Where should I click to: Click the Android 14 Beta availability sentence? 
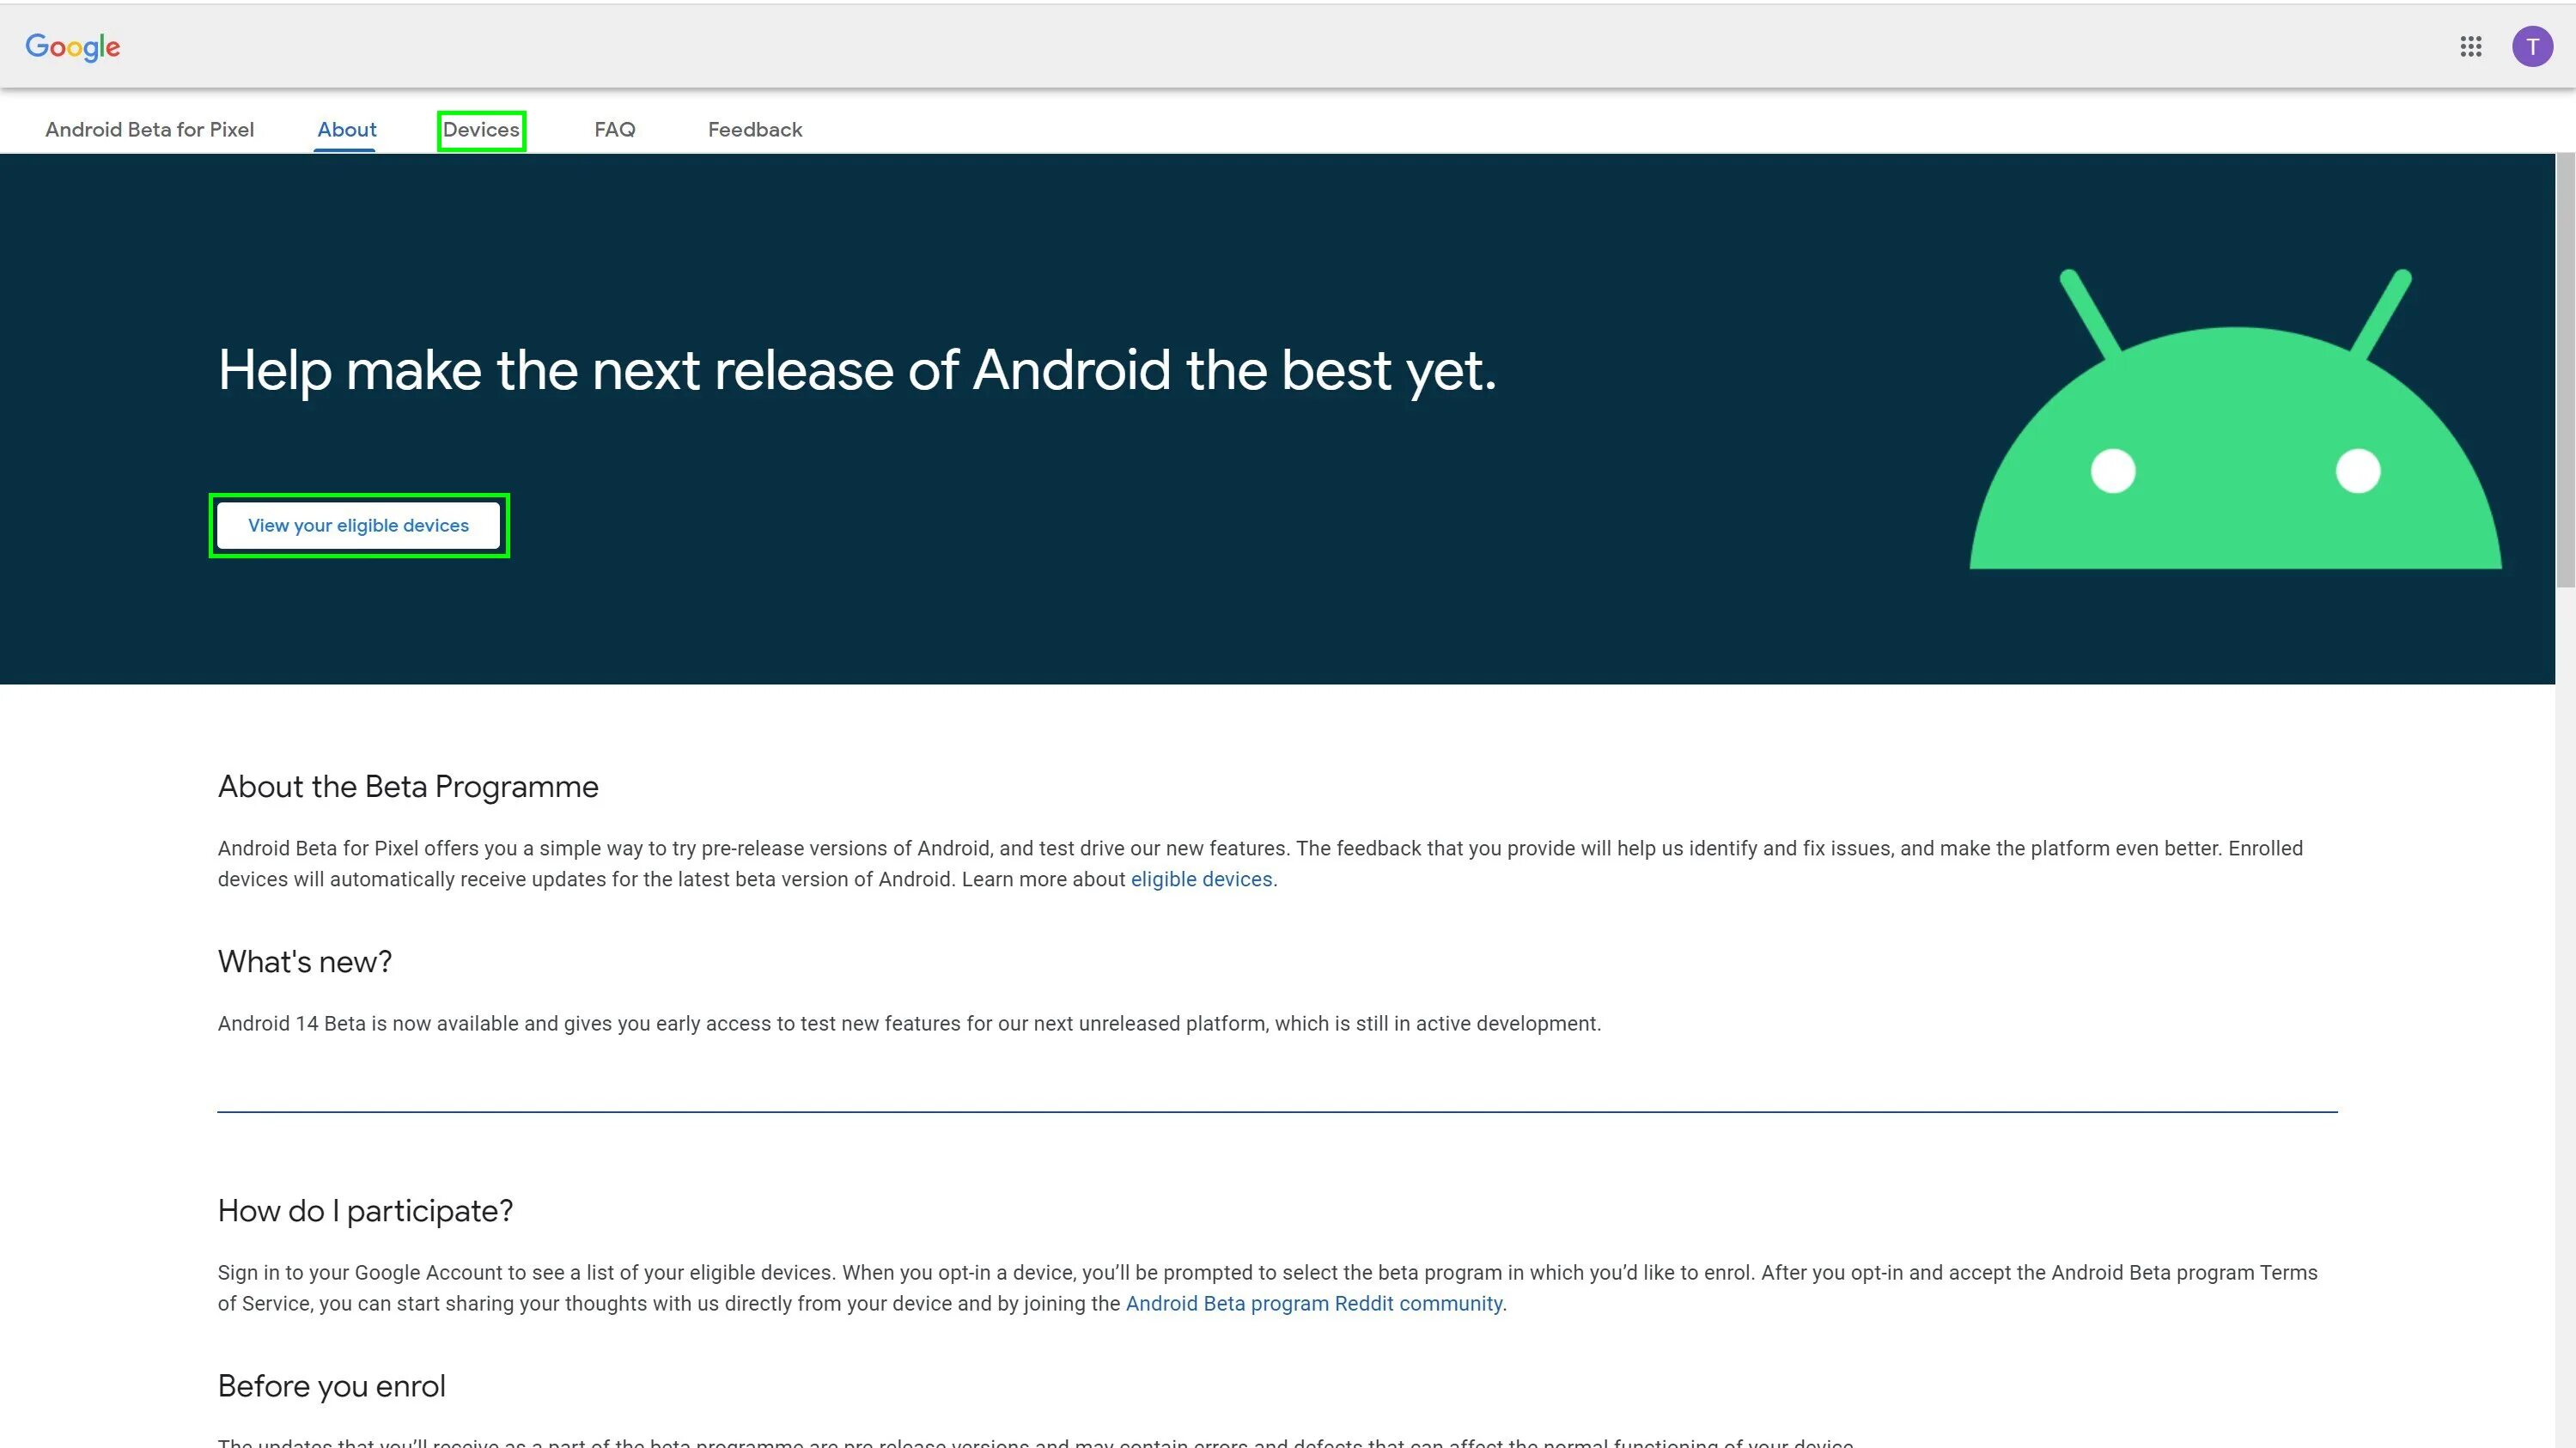coord(909,1024)
